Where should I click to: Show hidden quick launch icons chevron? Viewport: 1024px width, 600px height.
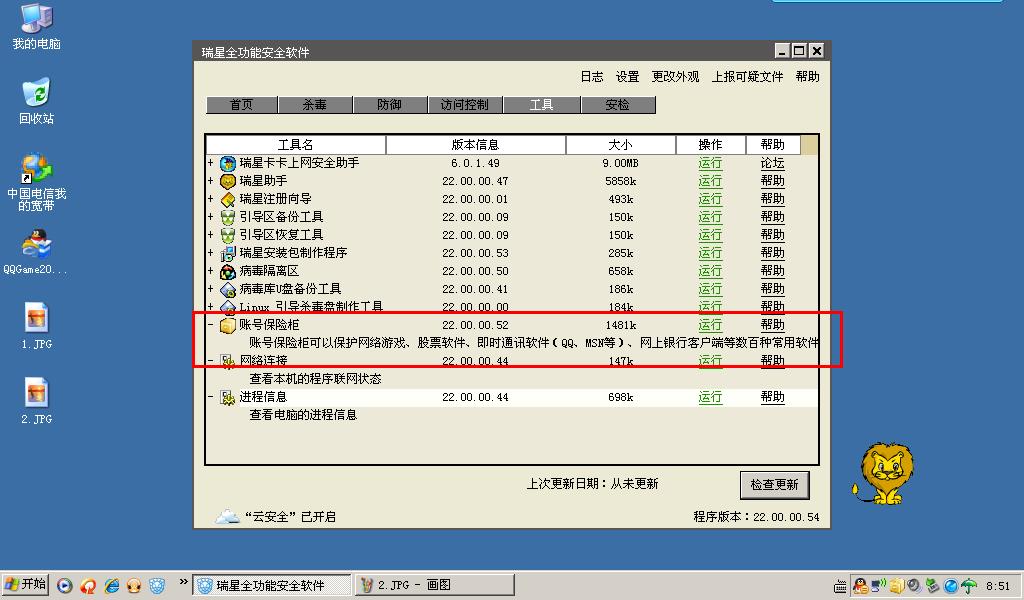point(184,582)
